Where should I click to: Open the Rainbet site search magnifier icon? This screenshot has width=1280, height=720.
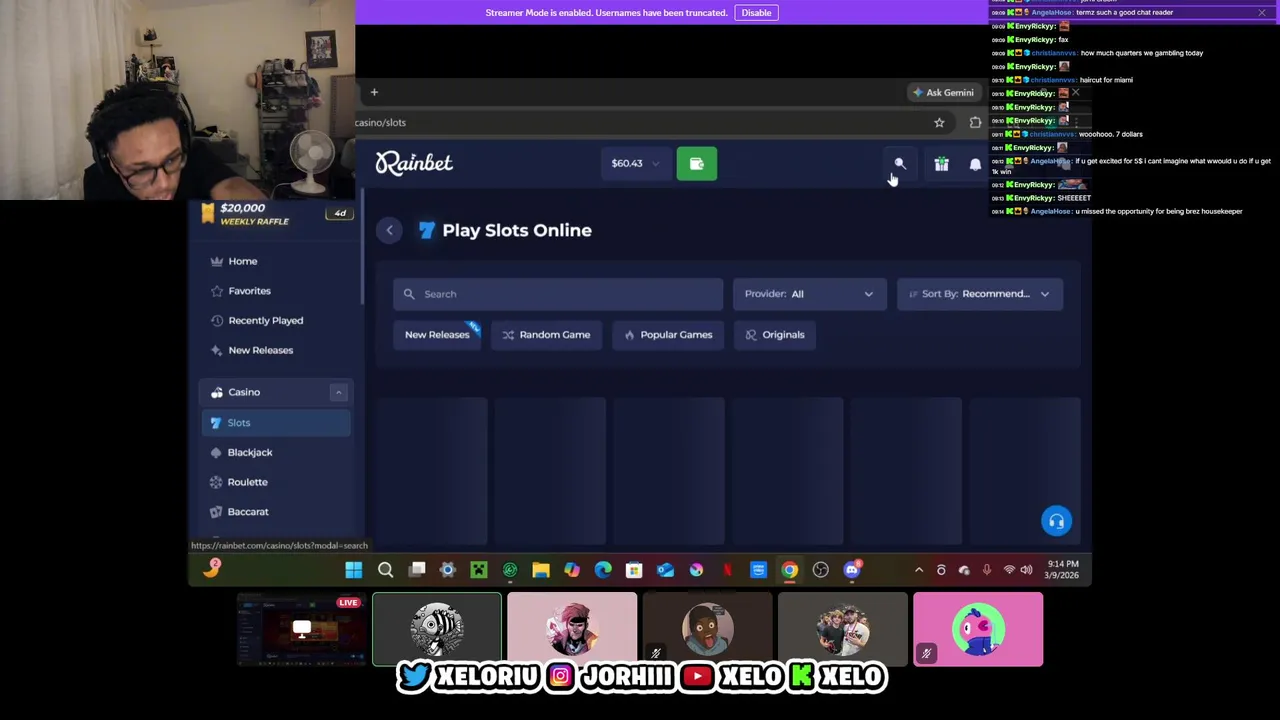(x=899, y=164)
